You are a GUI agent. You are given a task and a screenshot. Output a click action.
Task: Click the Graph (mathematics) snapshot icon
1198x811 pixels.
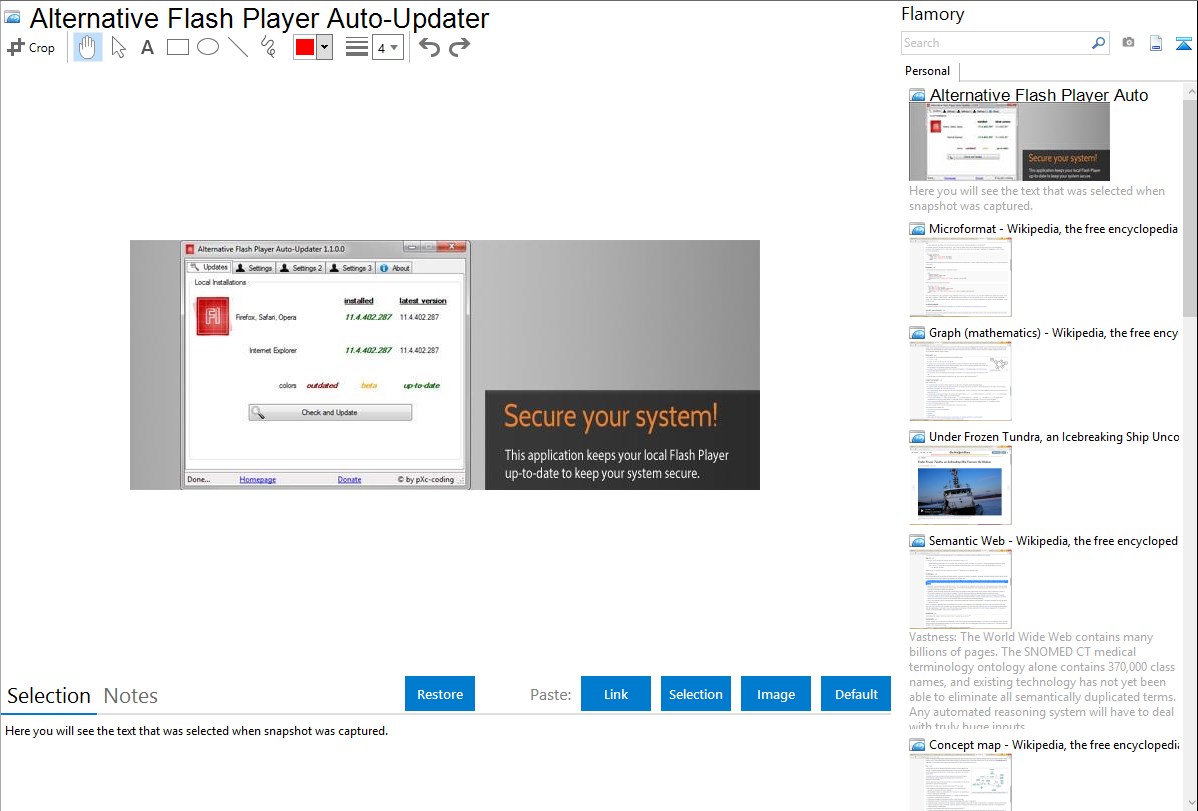point(917,333)
